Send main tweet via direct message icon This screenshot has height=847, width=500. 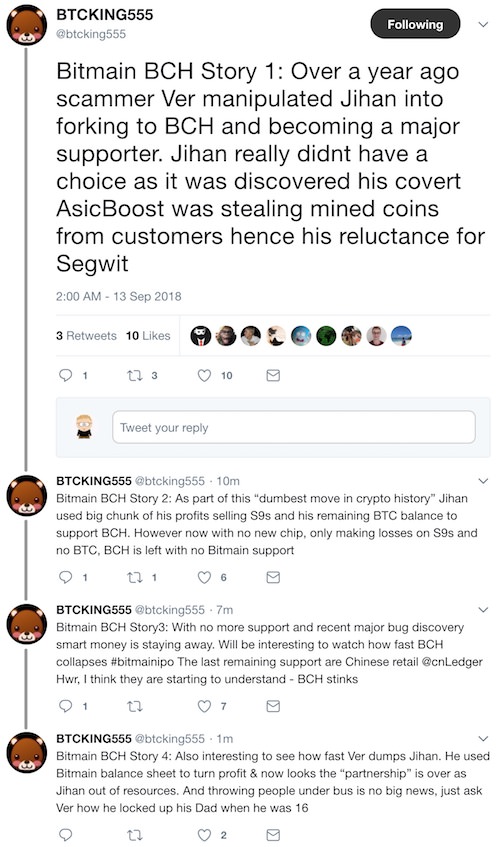(x=273, y=375)
